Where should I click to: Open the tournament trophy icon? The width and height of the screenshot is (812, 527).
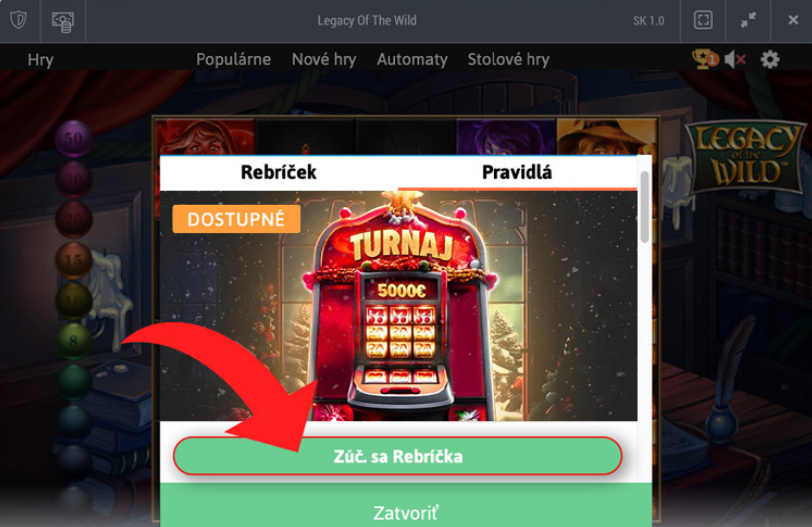coord(705,59)
